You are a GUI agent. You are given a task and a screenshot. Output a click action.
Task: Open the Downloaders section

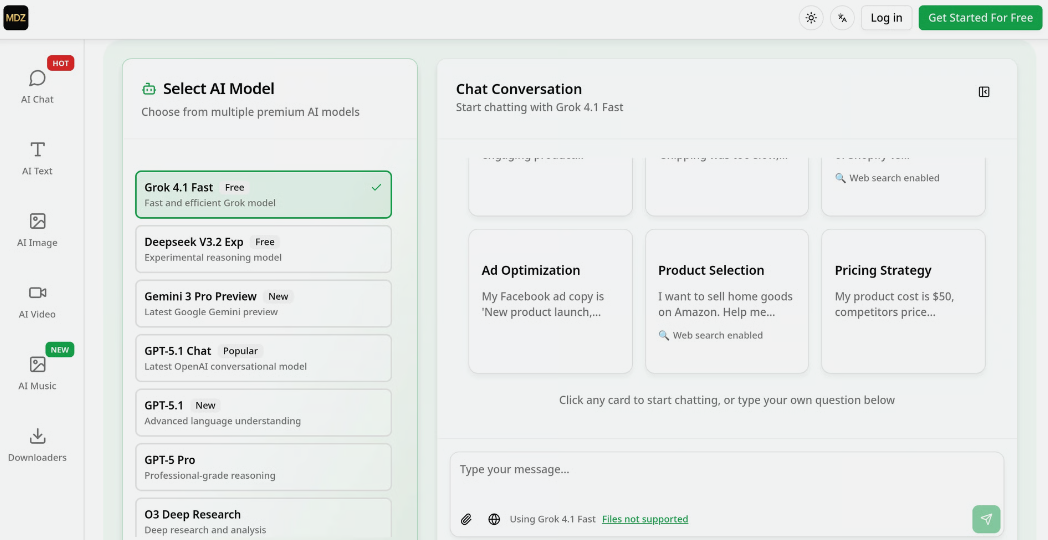(37, 444)
